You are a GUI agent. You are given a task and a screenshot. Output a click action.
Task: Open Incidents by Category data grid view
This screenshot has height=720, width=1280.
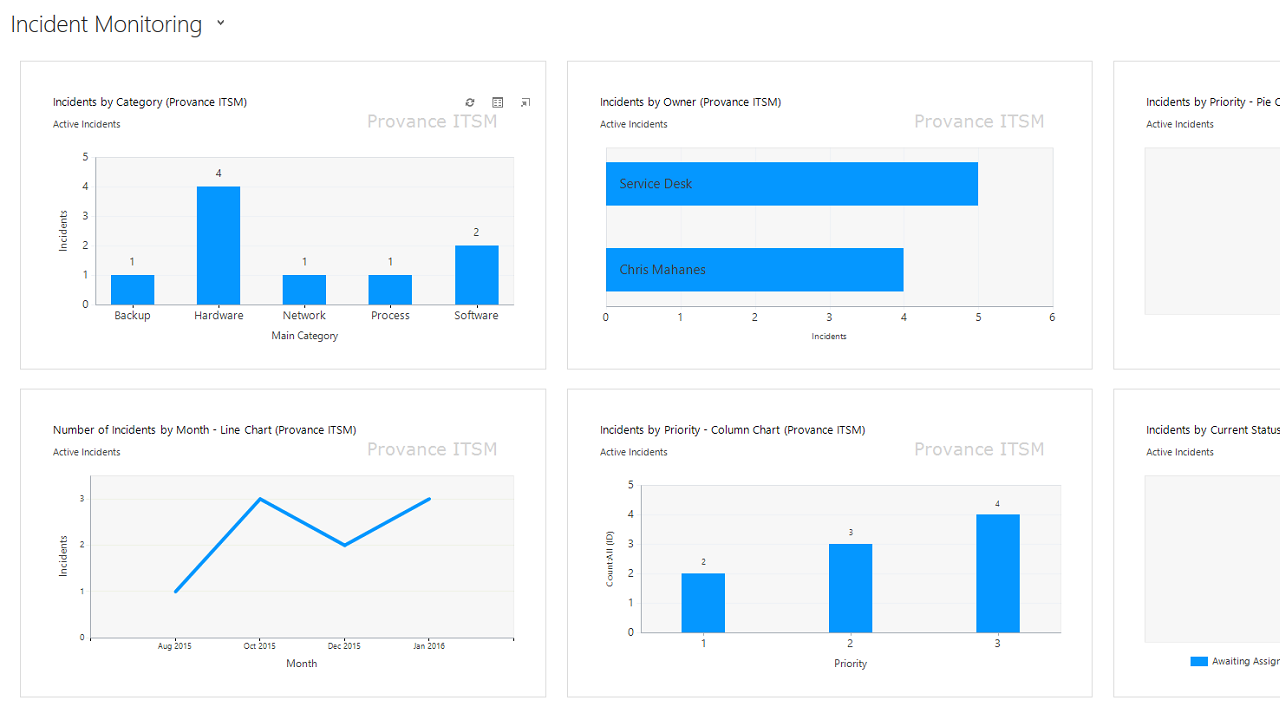click(497, 102)
